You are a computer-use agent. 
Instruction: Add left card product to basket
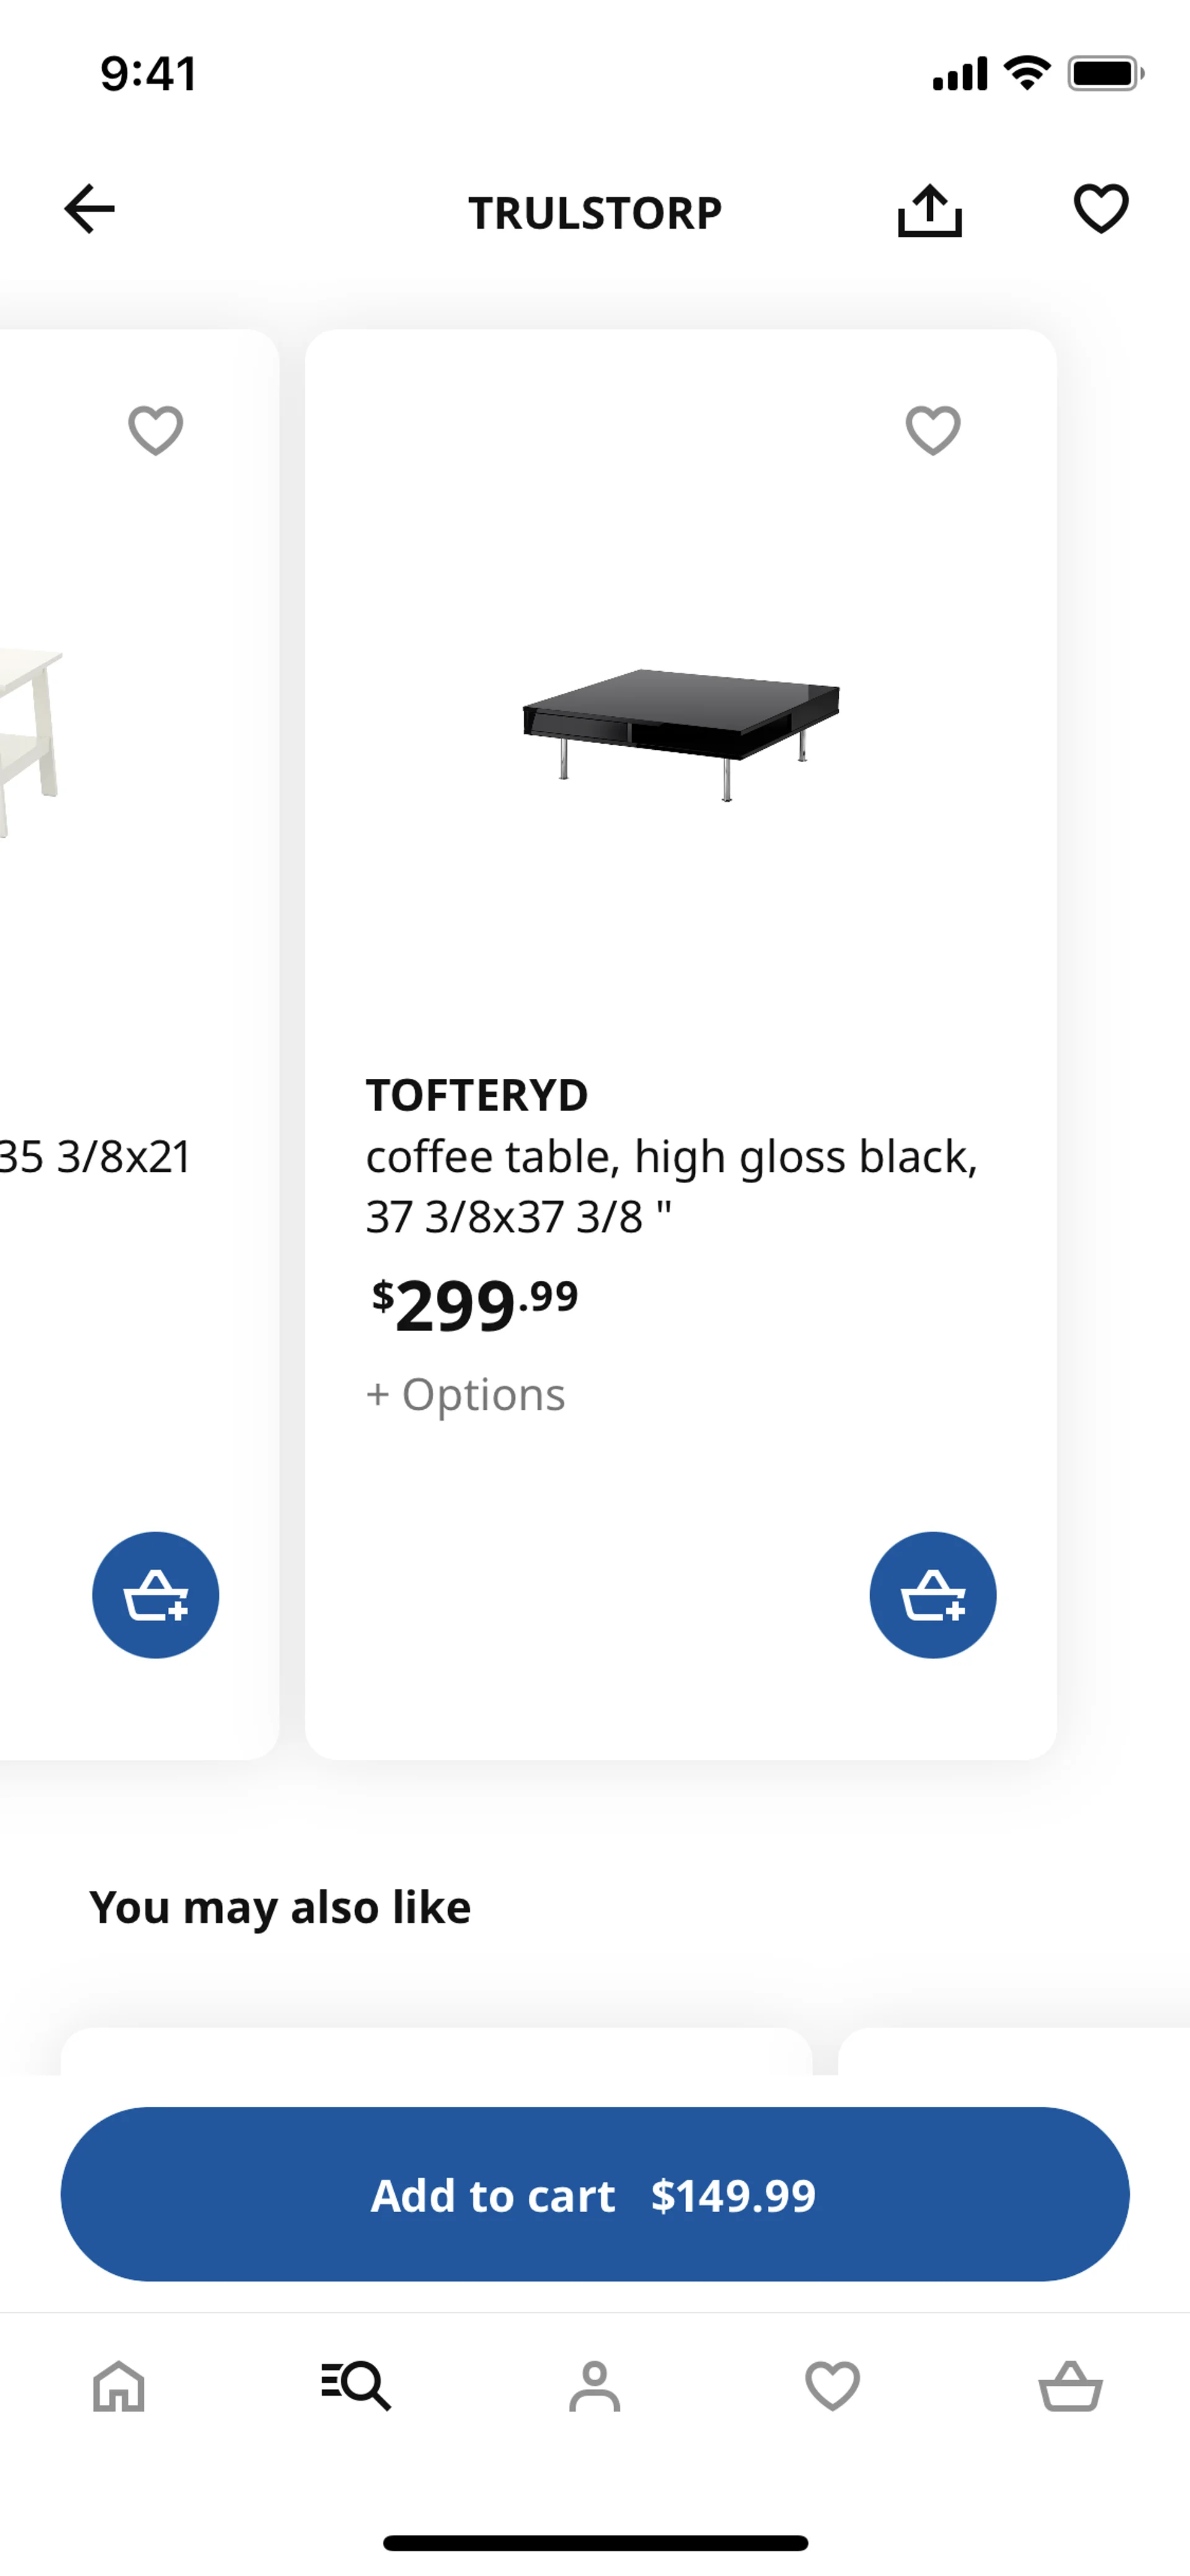pos(156,1594)
